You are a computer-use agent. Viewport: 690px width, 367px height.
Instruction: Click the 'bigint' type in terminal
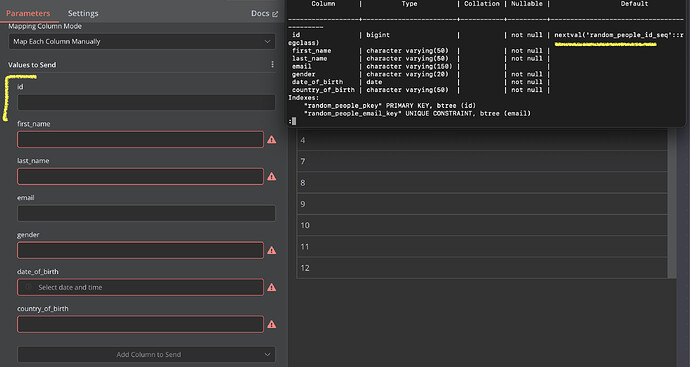tap(378, 35)
